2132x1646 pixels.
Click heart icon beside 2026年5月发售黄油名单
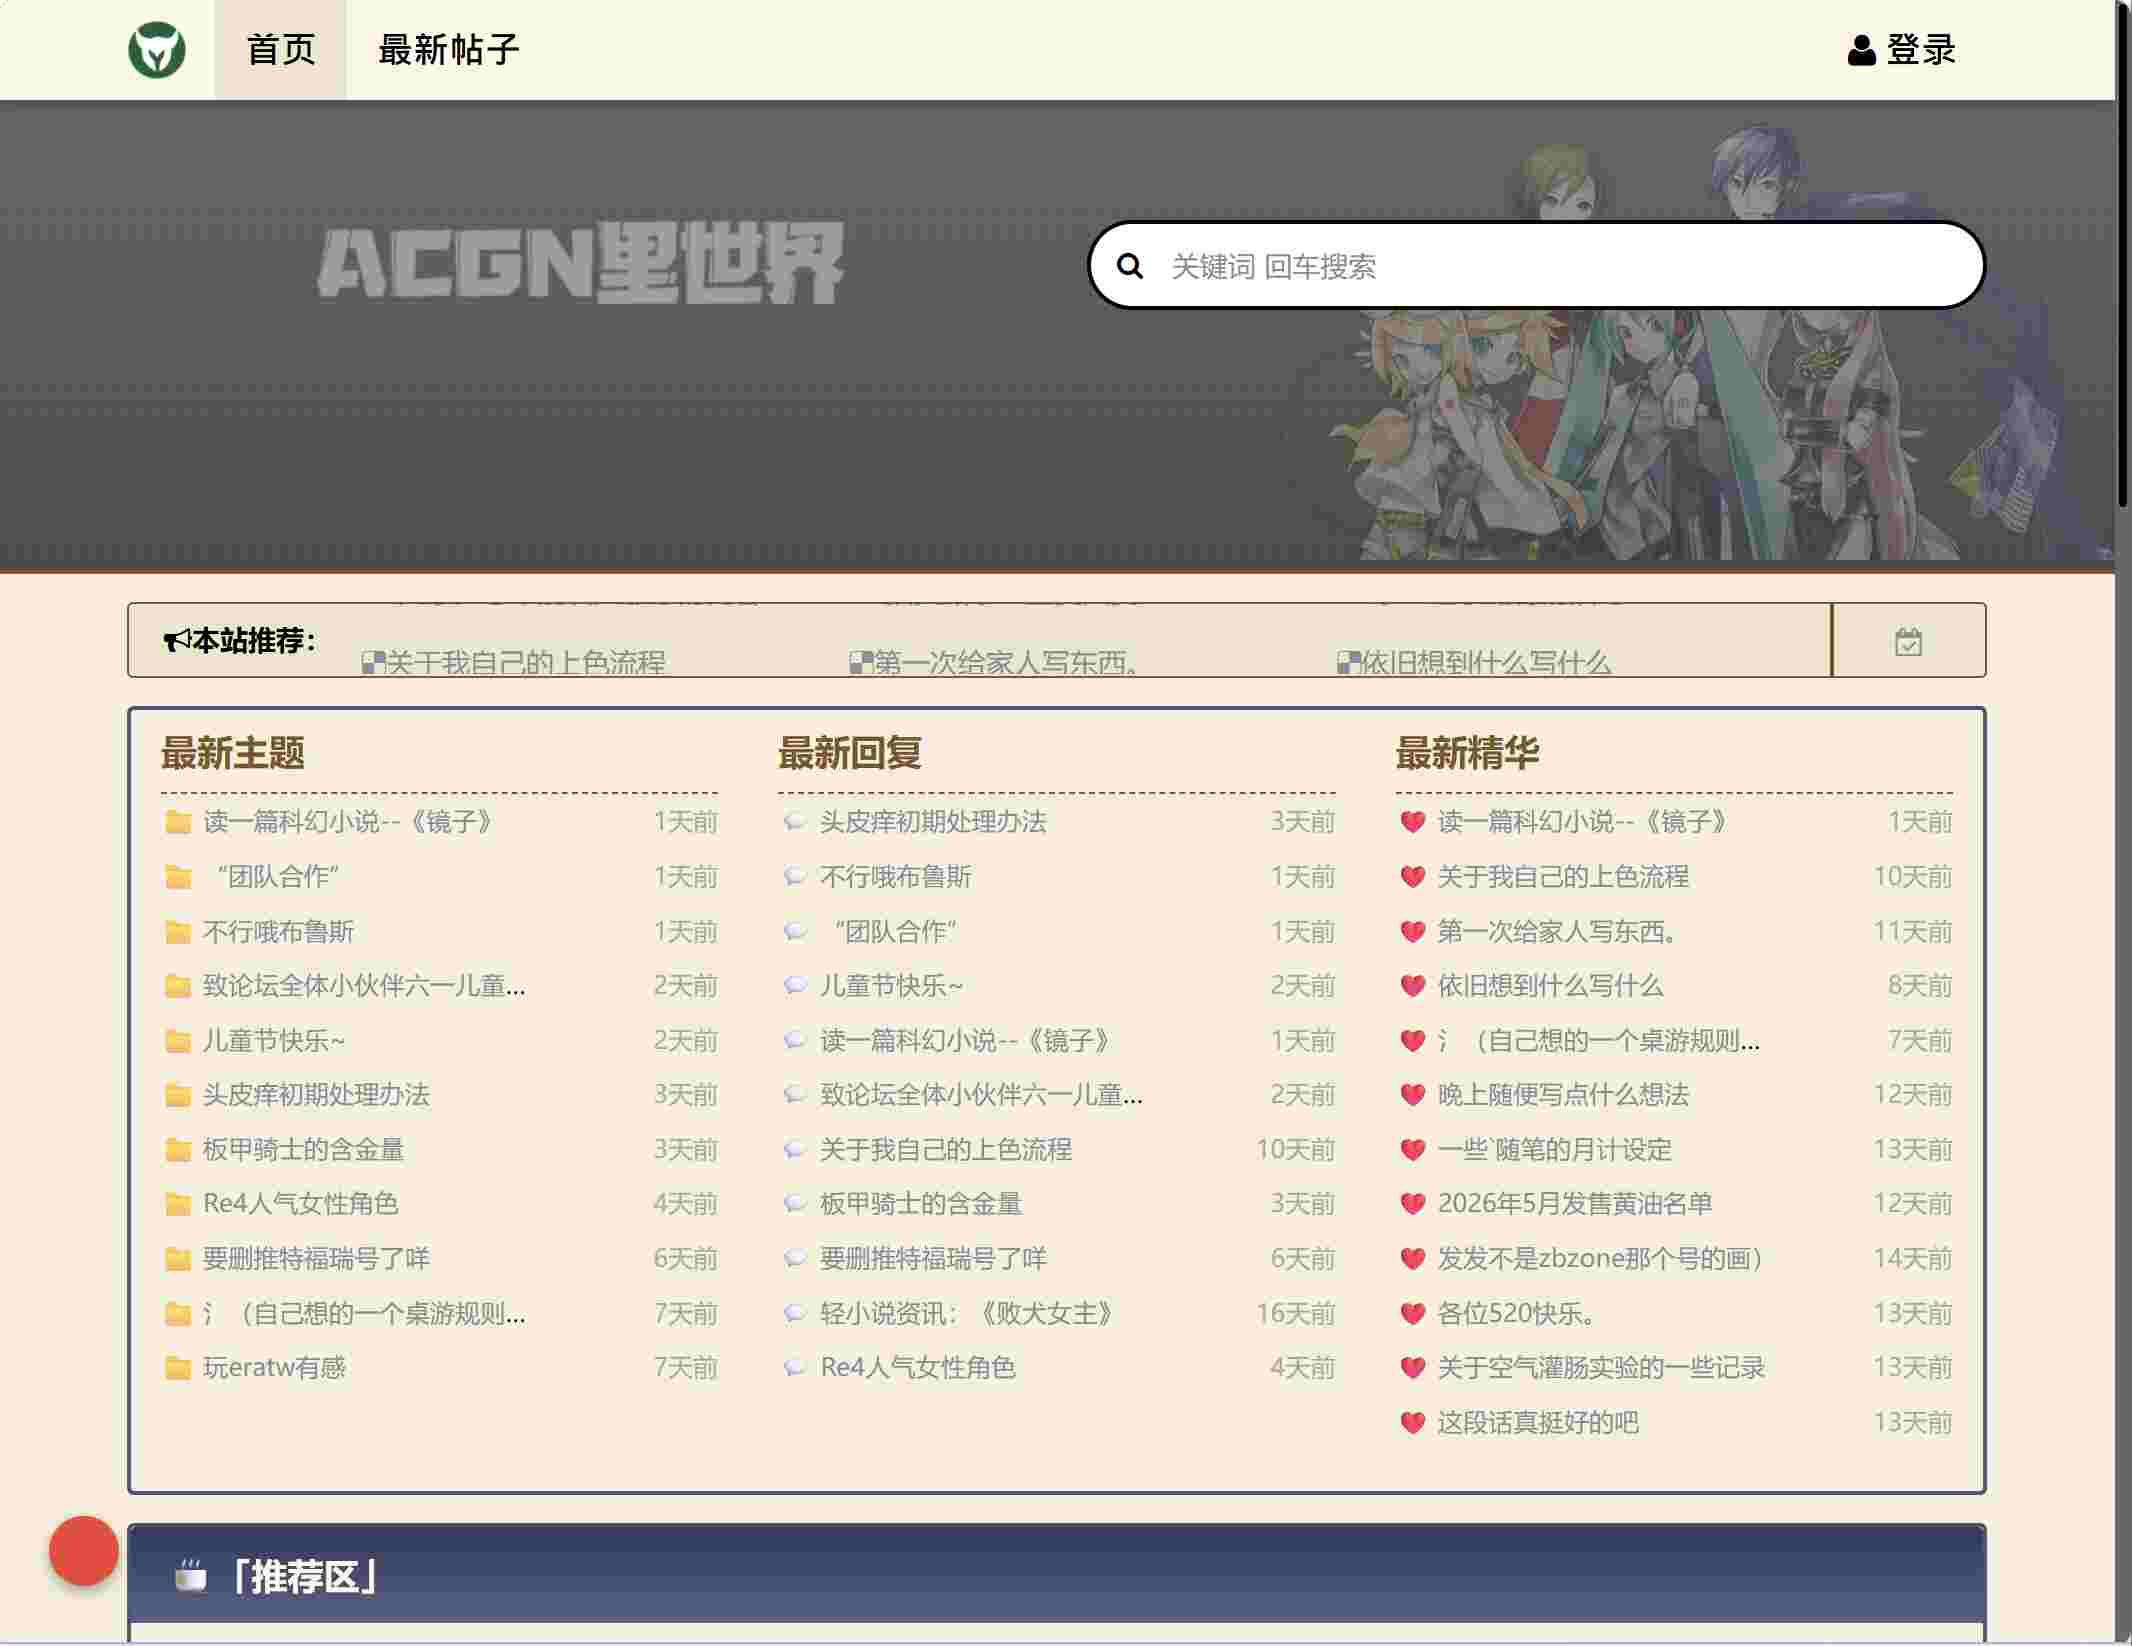1412,1204
